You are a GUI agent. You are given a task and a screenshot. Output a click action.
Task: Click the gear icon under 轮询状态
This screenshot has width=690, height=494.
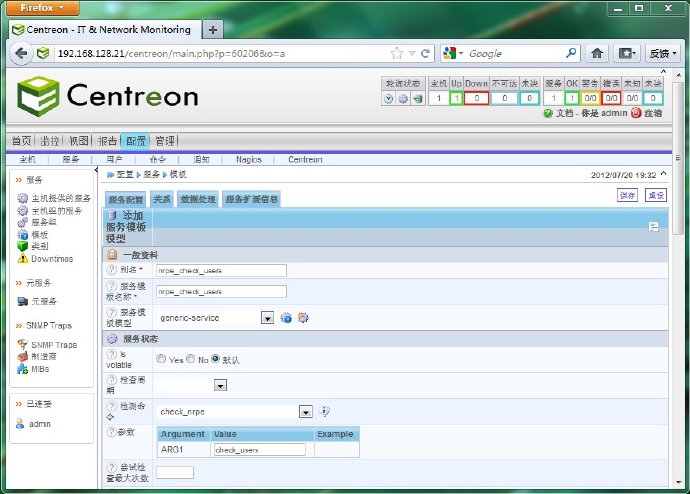403,99
